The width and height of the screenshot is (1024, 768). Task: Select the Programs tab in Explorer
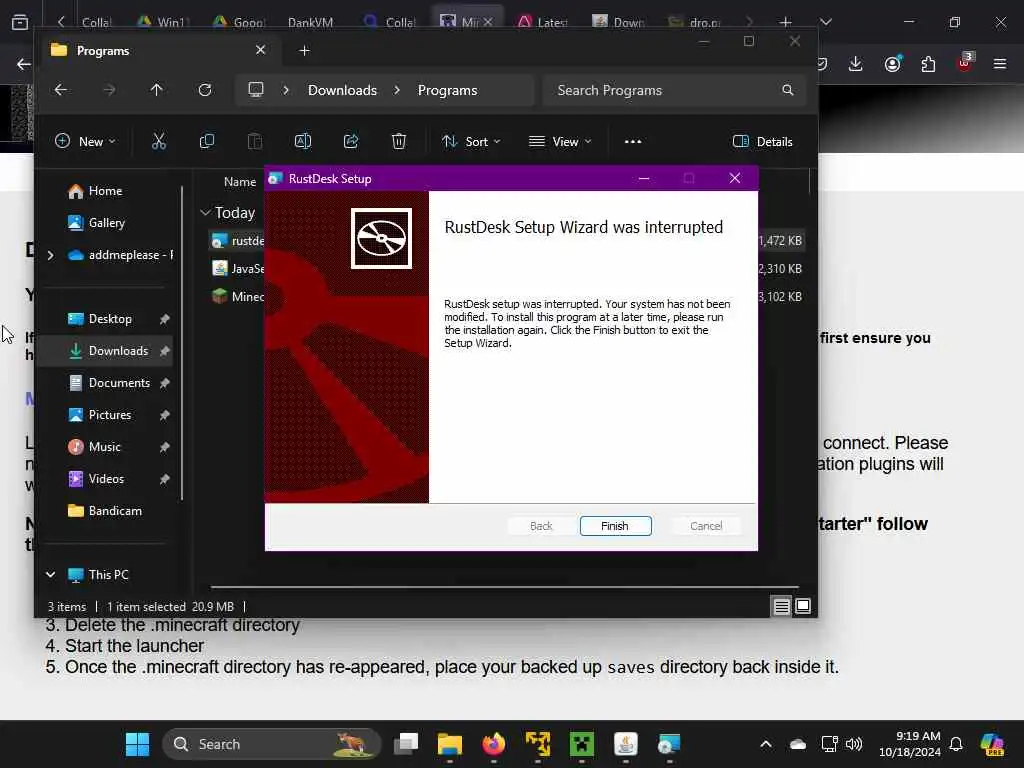[159, 50]
